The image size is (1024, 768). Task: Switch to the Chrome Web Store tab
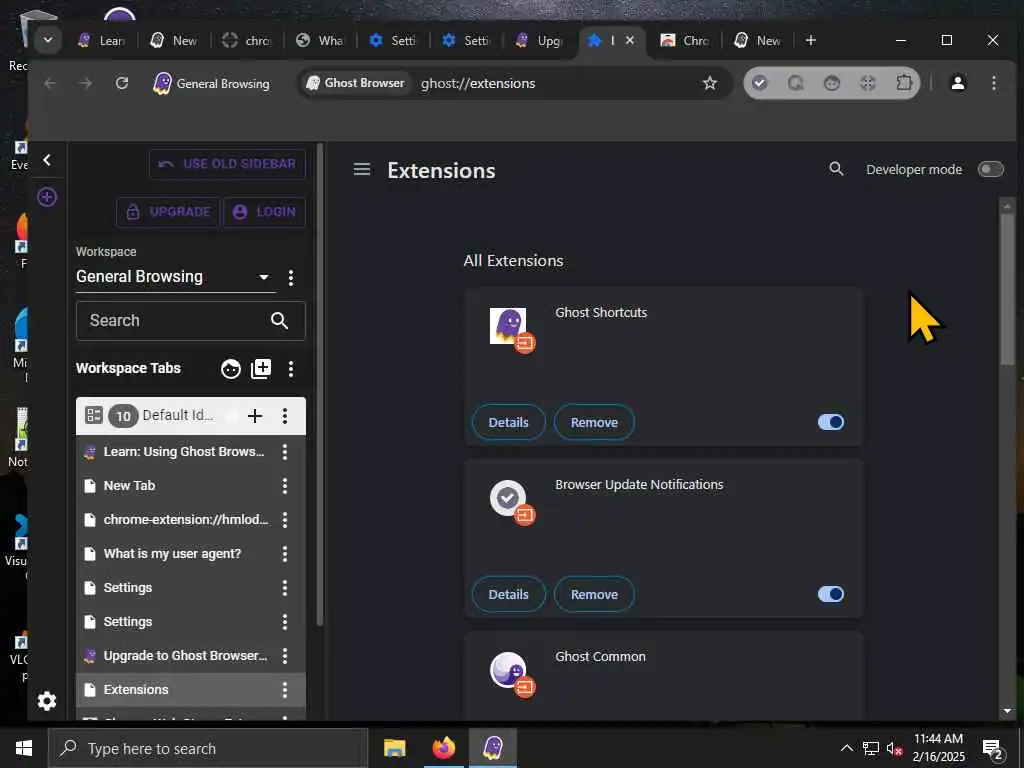tap(684, 40)
